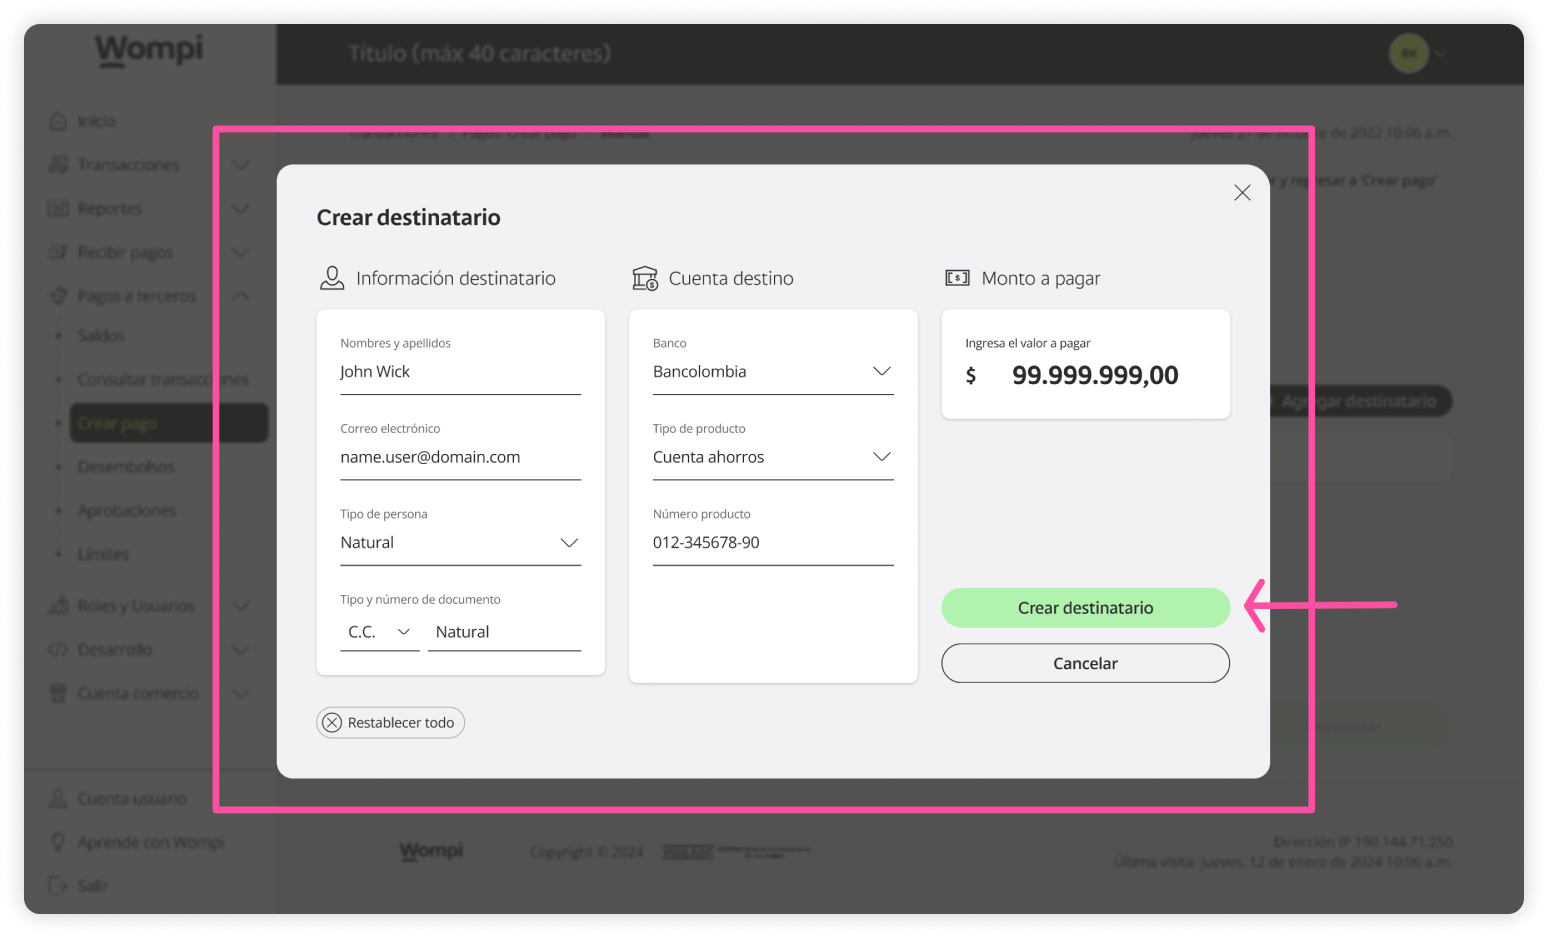The image size is (1548, 938).
Task: Open the Tipo de producto dropdown
Action: 772,457
